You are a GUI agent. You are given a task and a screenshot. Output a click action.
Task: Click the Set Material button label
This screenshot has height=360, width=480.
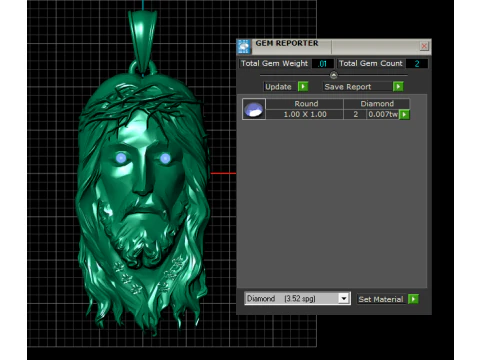[381, 299]
